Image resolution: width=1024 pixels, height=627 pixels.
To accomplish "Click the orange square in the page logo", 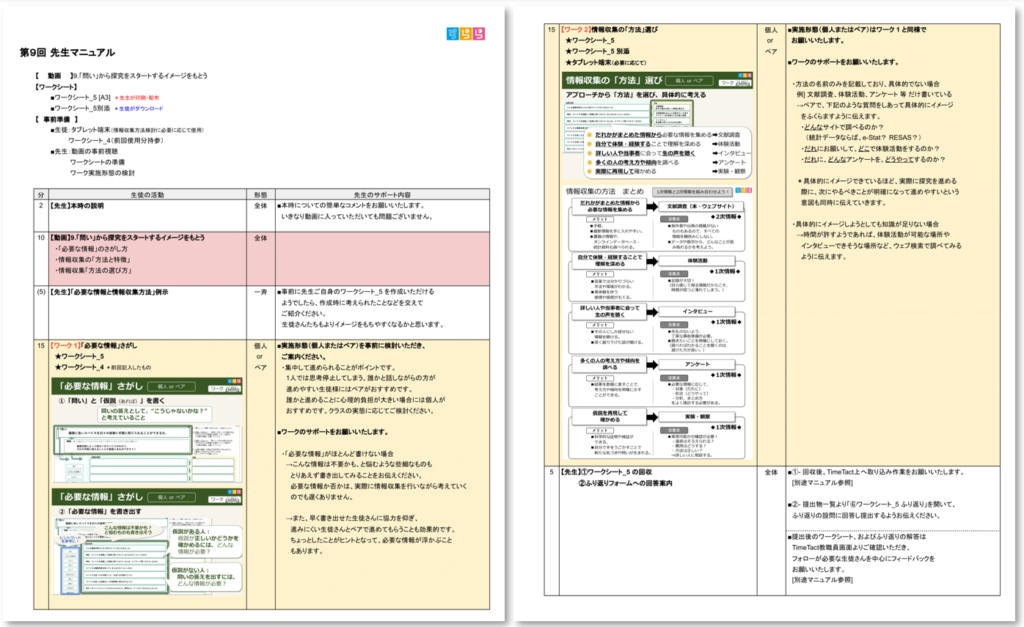I will point(466,34).
